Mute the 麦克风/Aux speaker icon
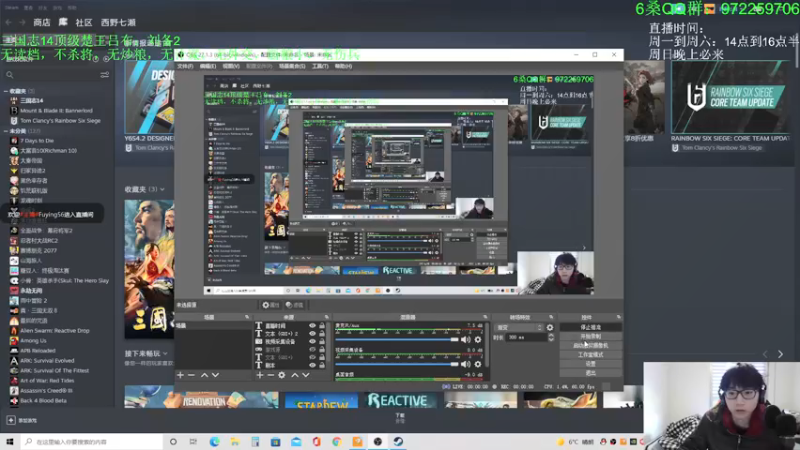This screenshot has height=450, width=800. tap(466, 339)
